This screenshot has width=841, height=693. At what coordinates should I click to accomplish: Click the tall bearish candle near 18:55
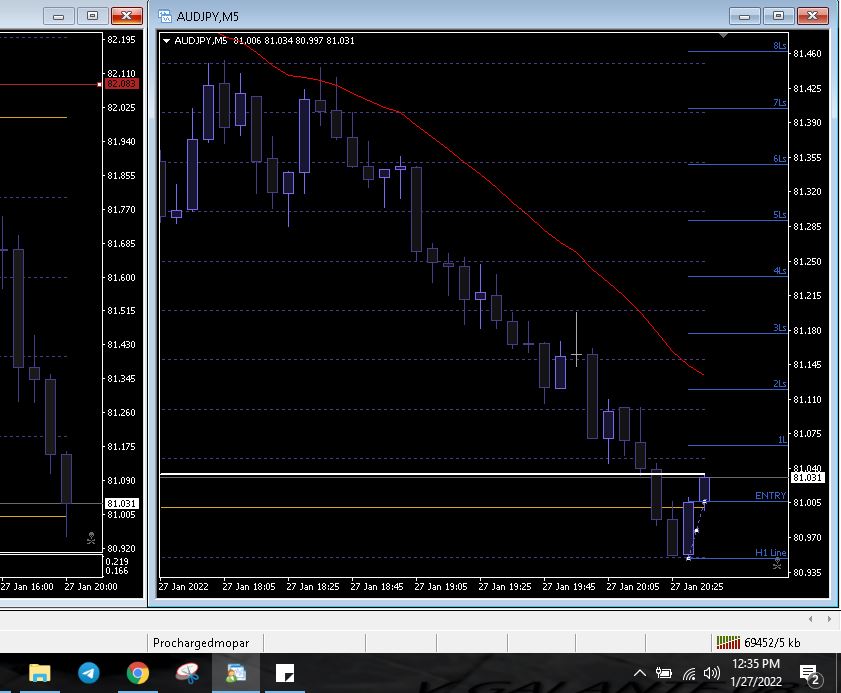click(x=416, y=209)
